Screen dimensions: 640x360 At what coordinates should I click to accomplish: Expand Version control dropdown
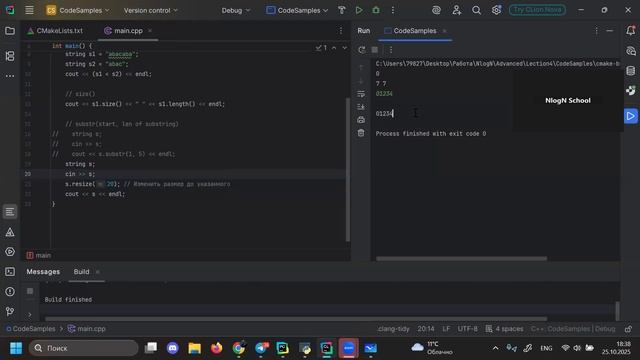[151, 10]
